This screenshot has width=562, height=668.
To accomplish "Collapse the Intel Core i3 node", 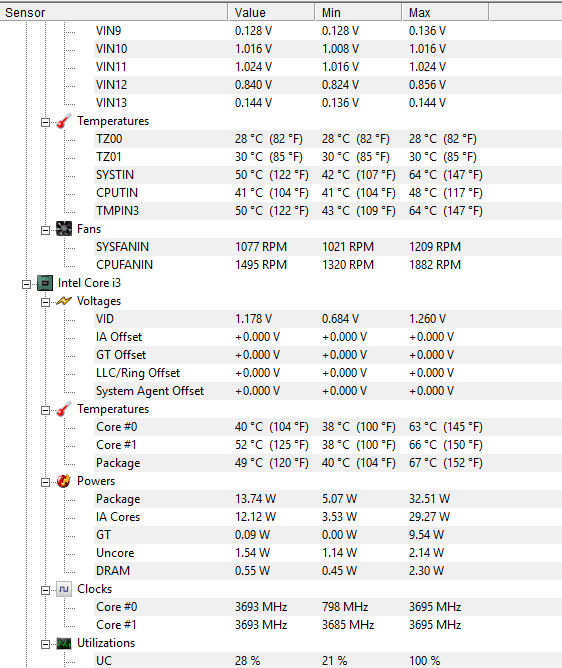I will (26, 284).
